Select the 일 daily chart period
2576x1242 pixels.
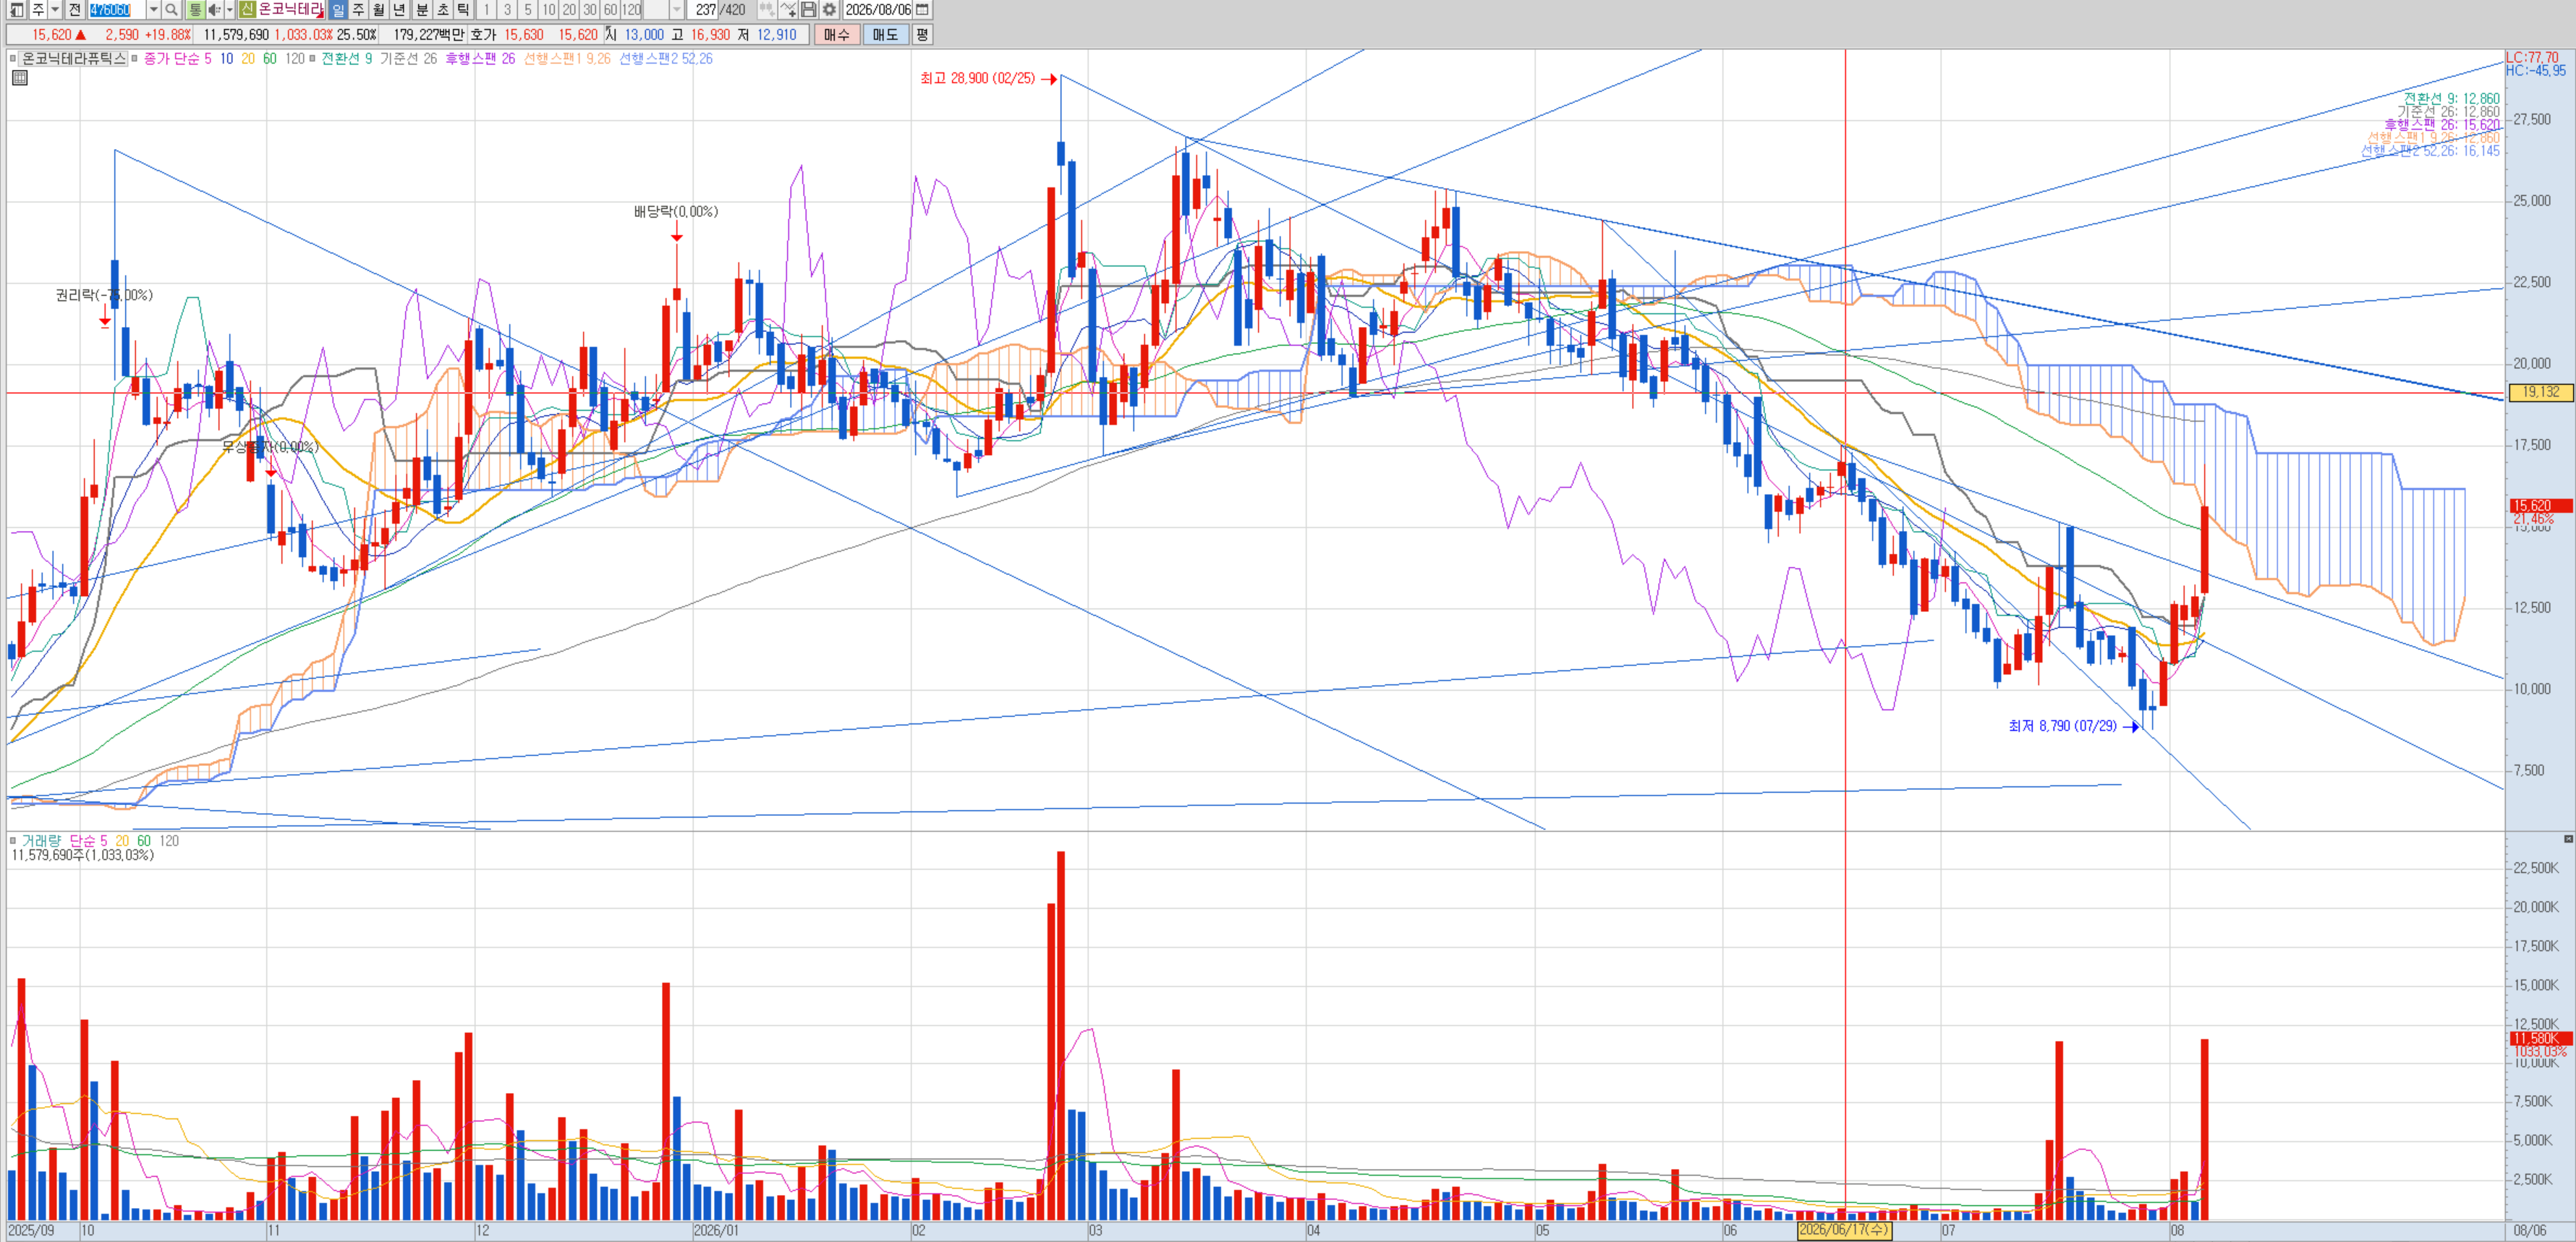pyautogui.click(x=338, y=10)
